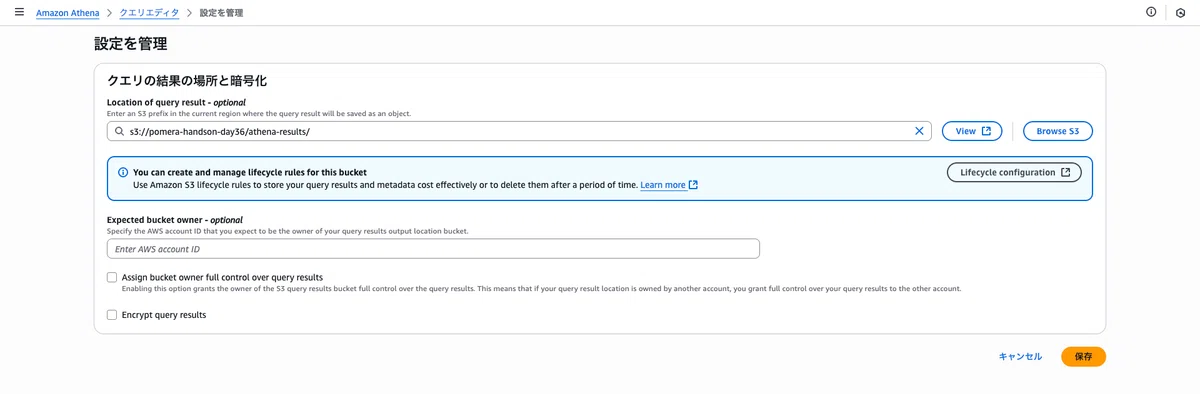The image size is (1200, 394).
Task: Open the hamburger navigation menu
Action: click(19, 12)
